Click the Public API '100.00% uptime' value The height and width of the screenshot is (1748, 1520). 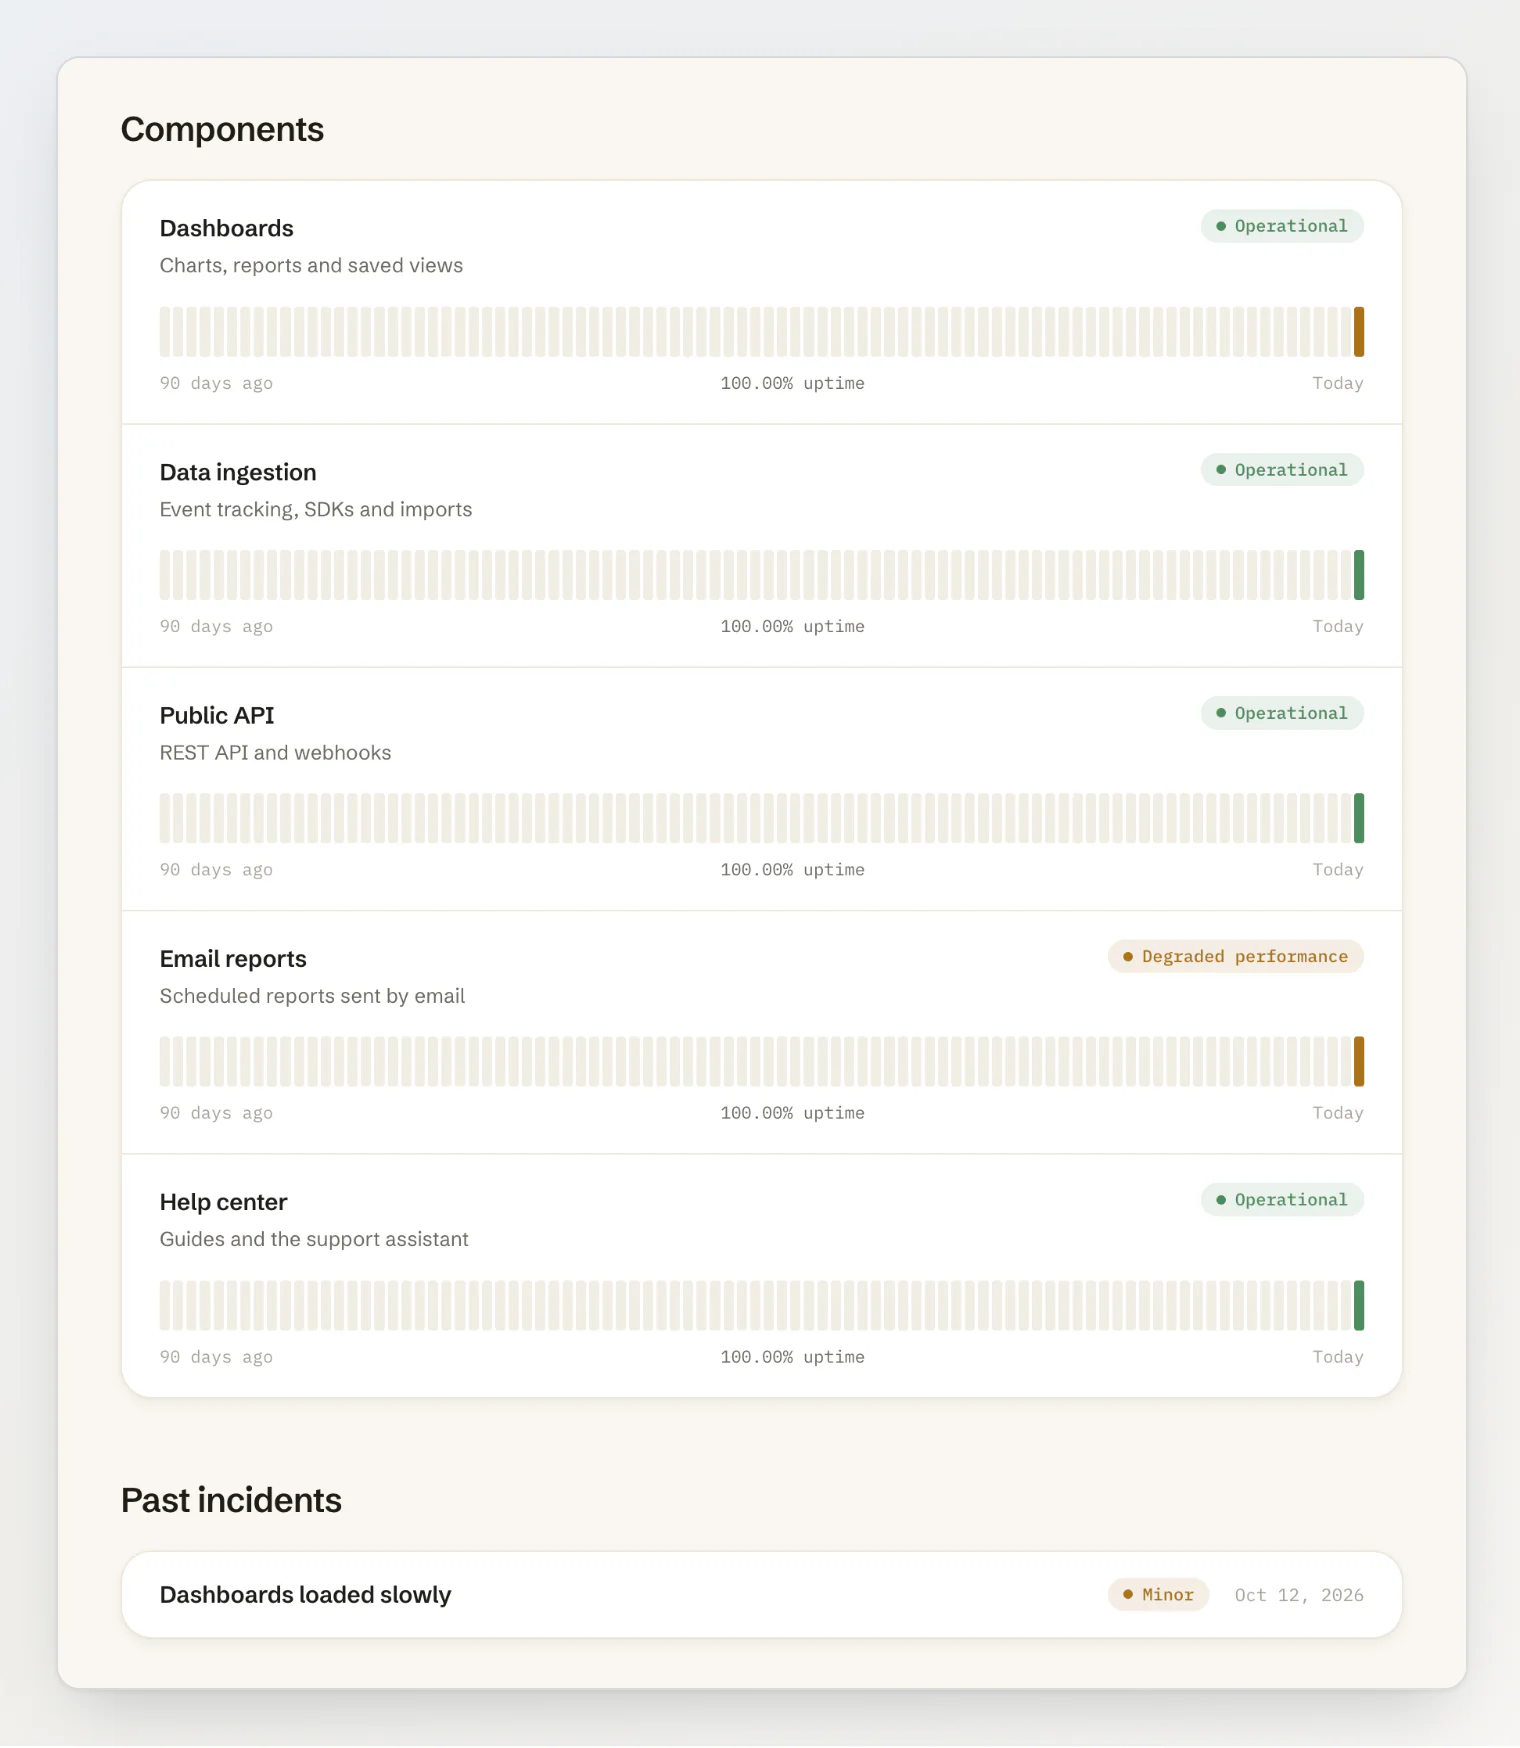click(793, 870)
